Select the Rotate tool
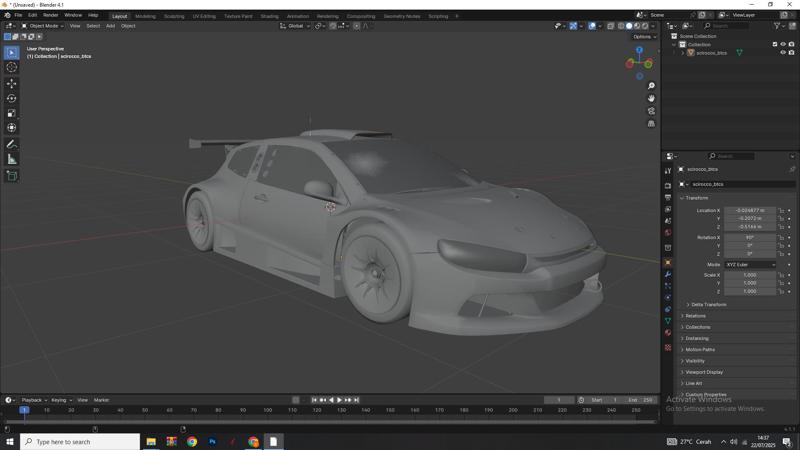 pos(12,98)
